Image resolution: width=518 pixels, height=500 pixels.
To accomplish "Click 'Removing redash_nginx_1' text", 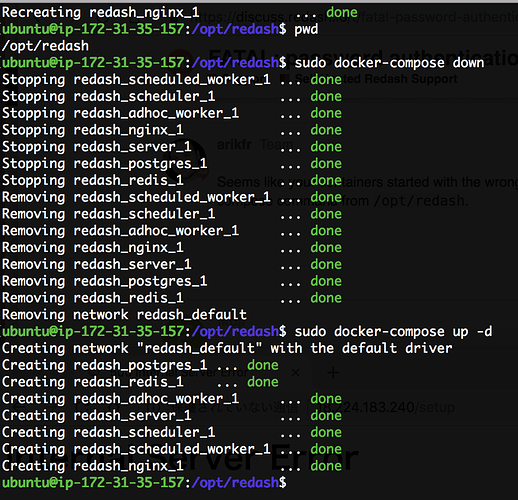I will click(x=93, y=247).
